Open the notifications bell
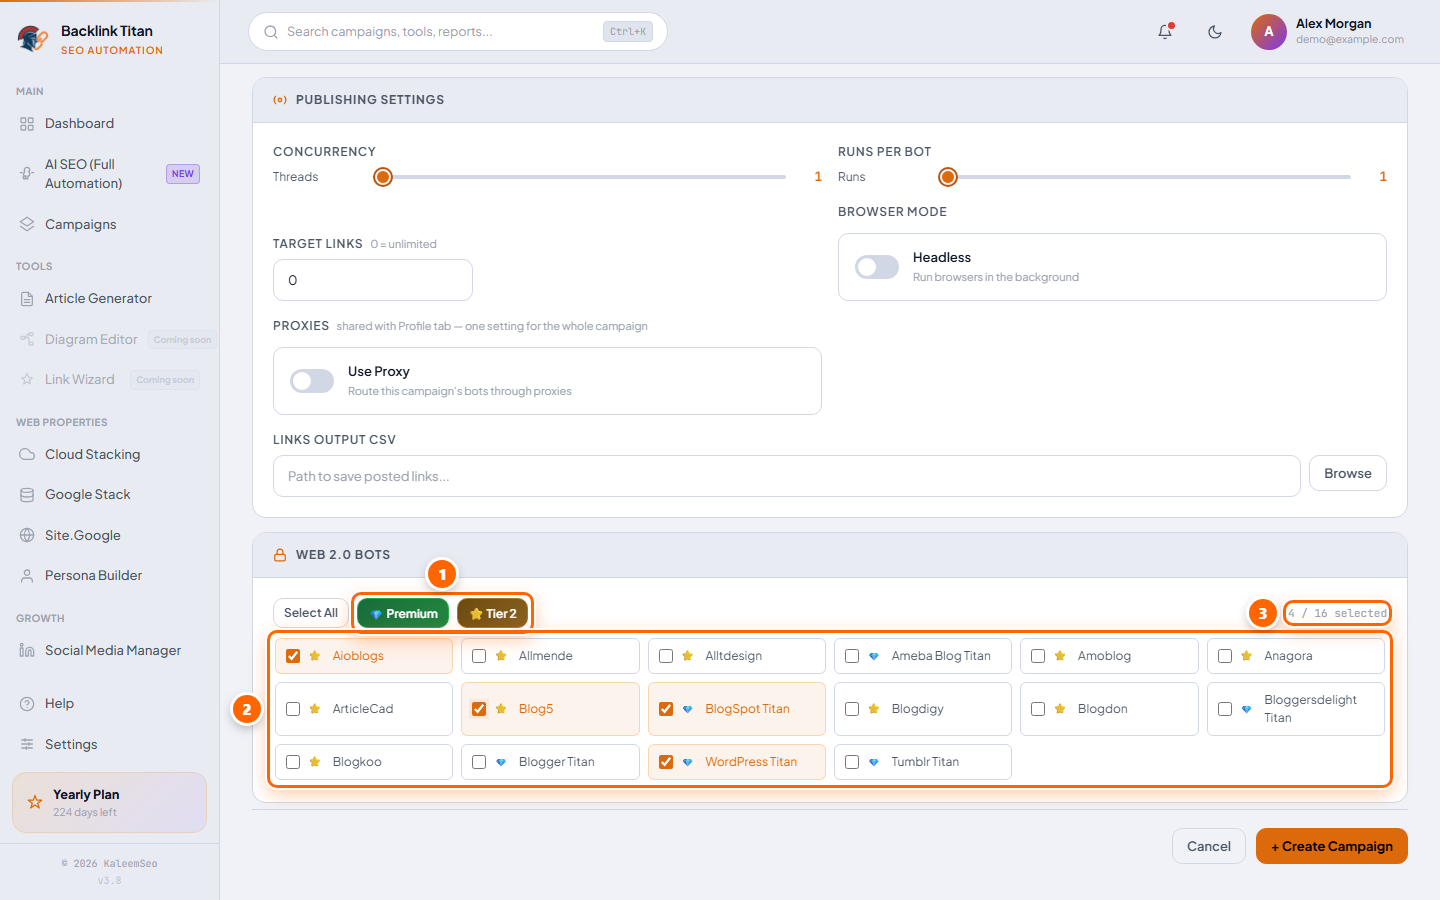This screenshot has width=1440, height=900. coord(1165,32)
